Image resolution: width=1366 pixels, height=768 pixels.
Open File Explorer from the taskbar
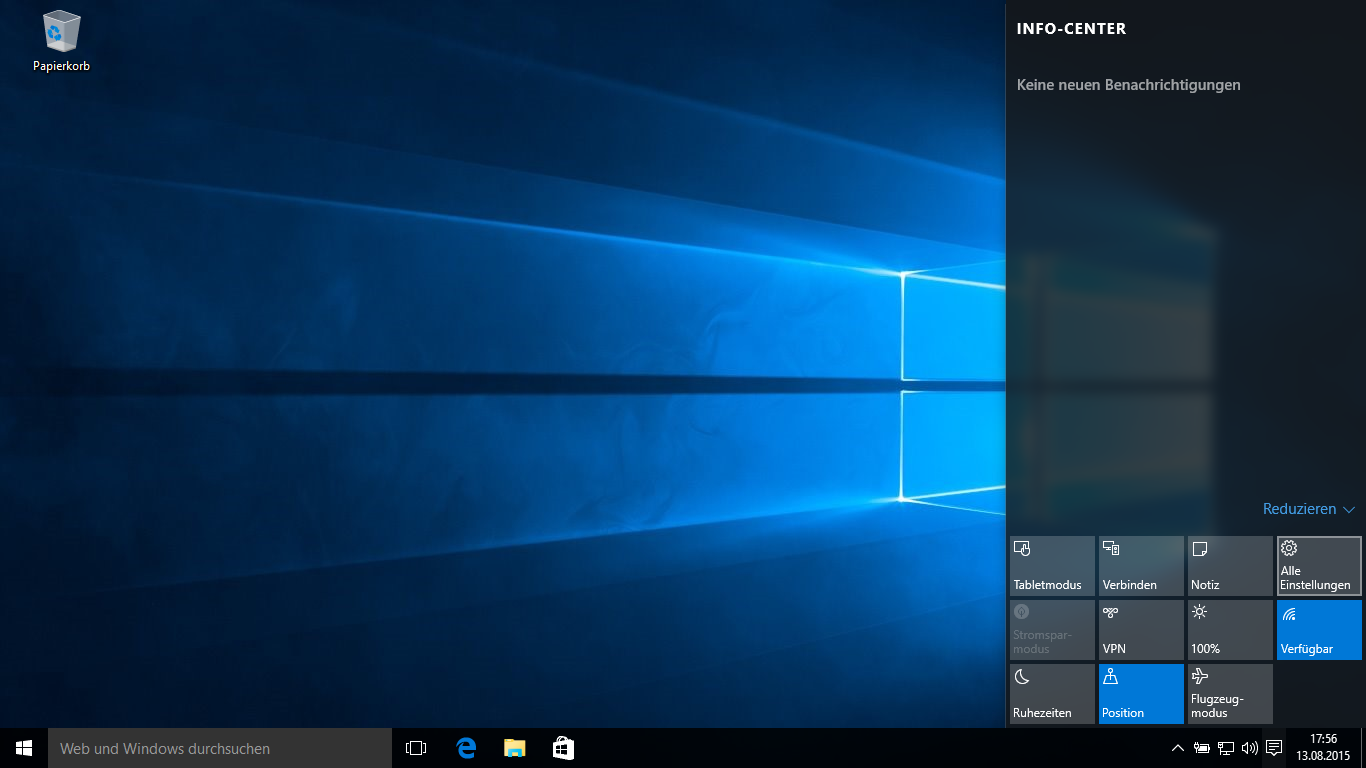click(x=514, y=748)
